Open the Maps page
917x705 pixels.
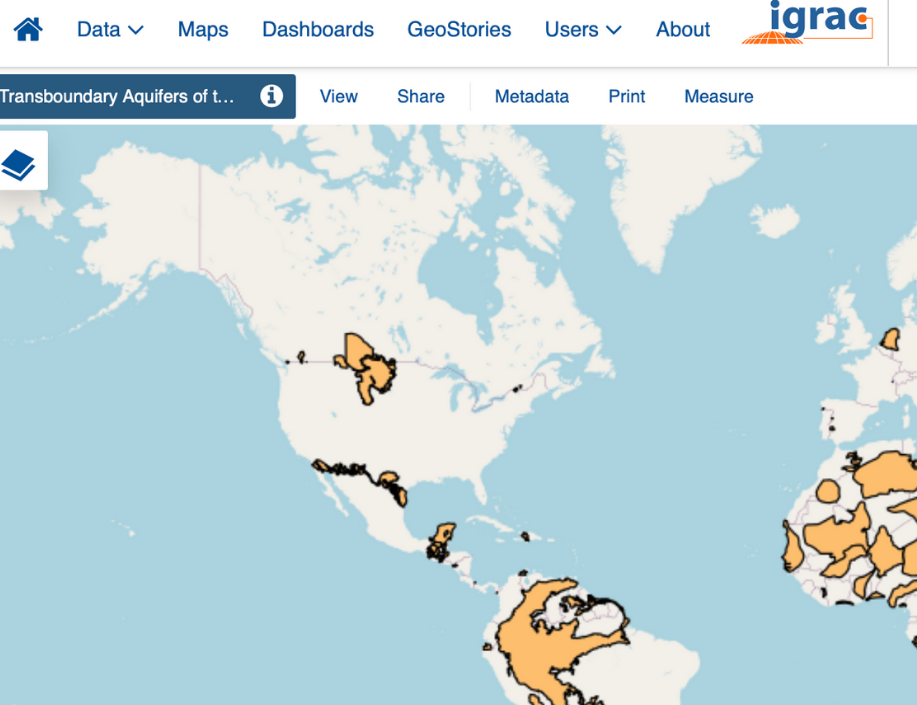(x=203, y=29)
